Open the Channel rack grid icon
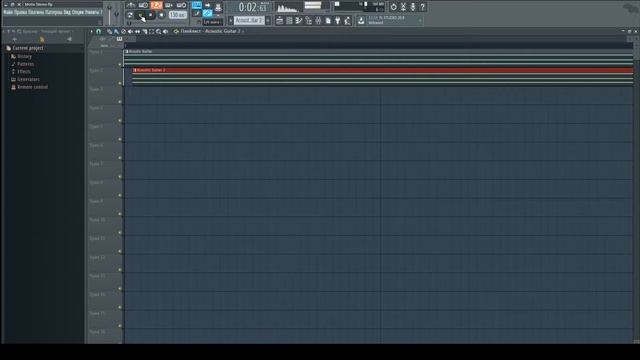The height and width of the screenshot is (360, 640). pos(289,20)
